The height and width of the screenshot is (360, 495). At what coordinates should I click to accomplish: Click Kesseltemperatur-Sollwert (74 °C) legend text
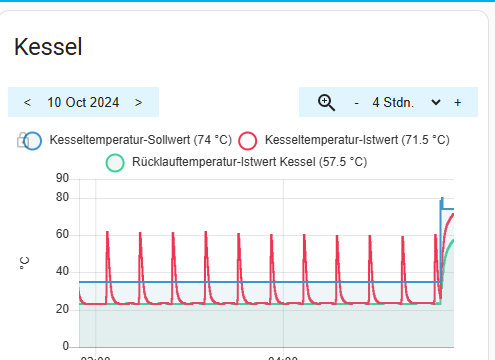(x=141, y=140)
